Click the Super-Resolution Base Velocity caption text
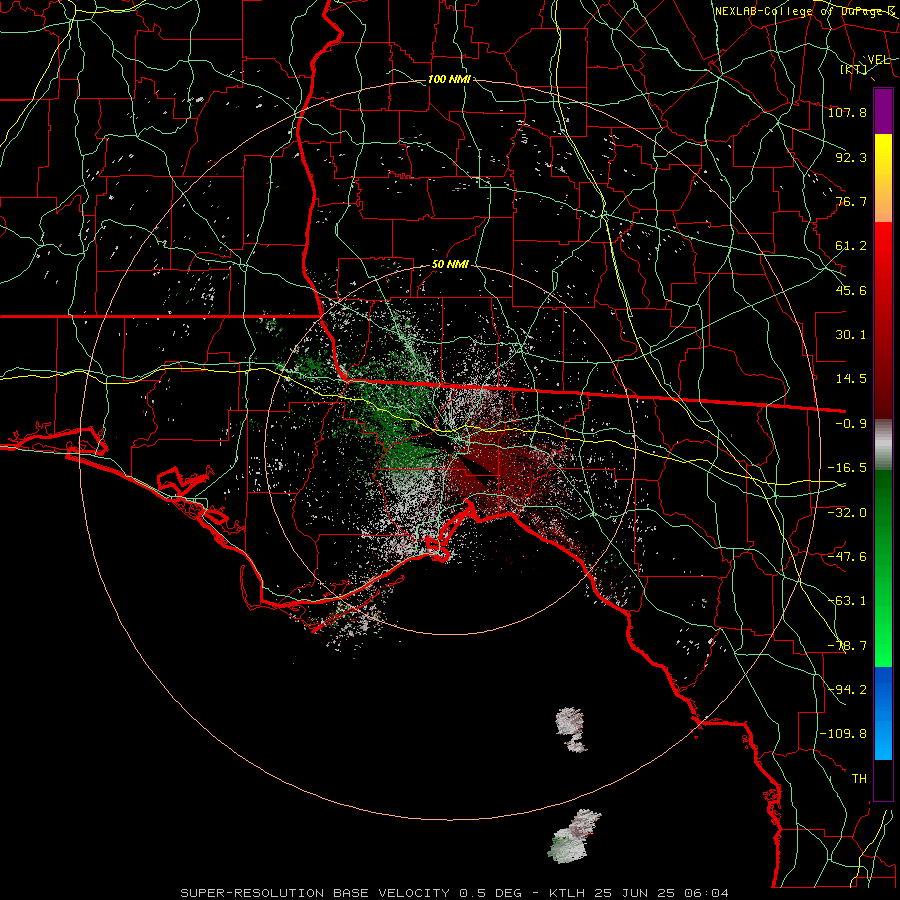The width and height of the screenshot is (900, 900). (x=454, y=893)
